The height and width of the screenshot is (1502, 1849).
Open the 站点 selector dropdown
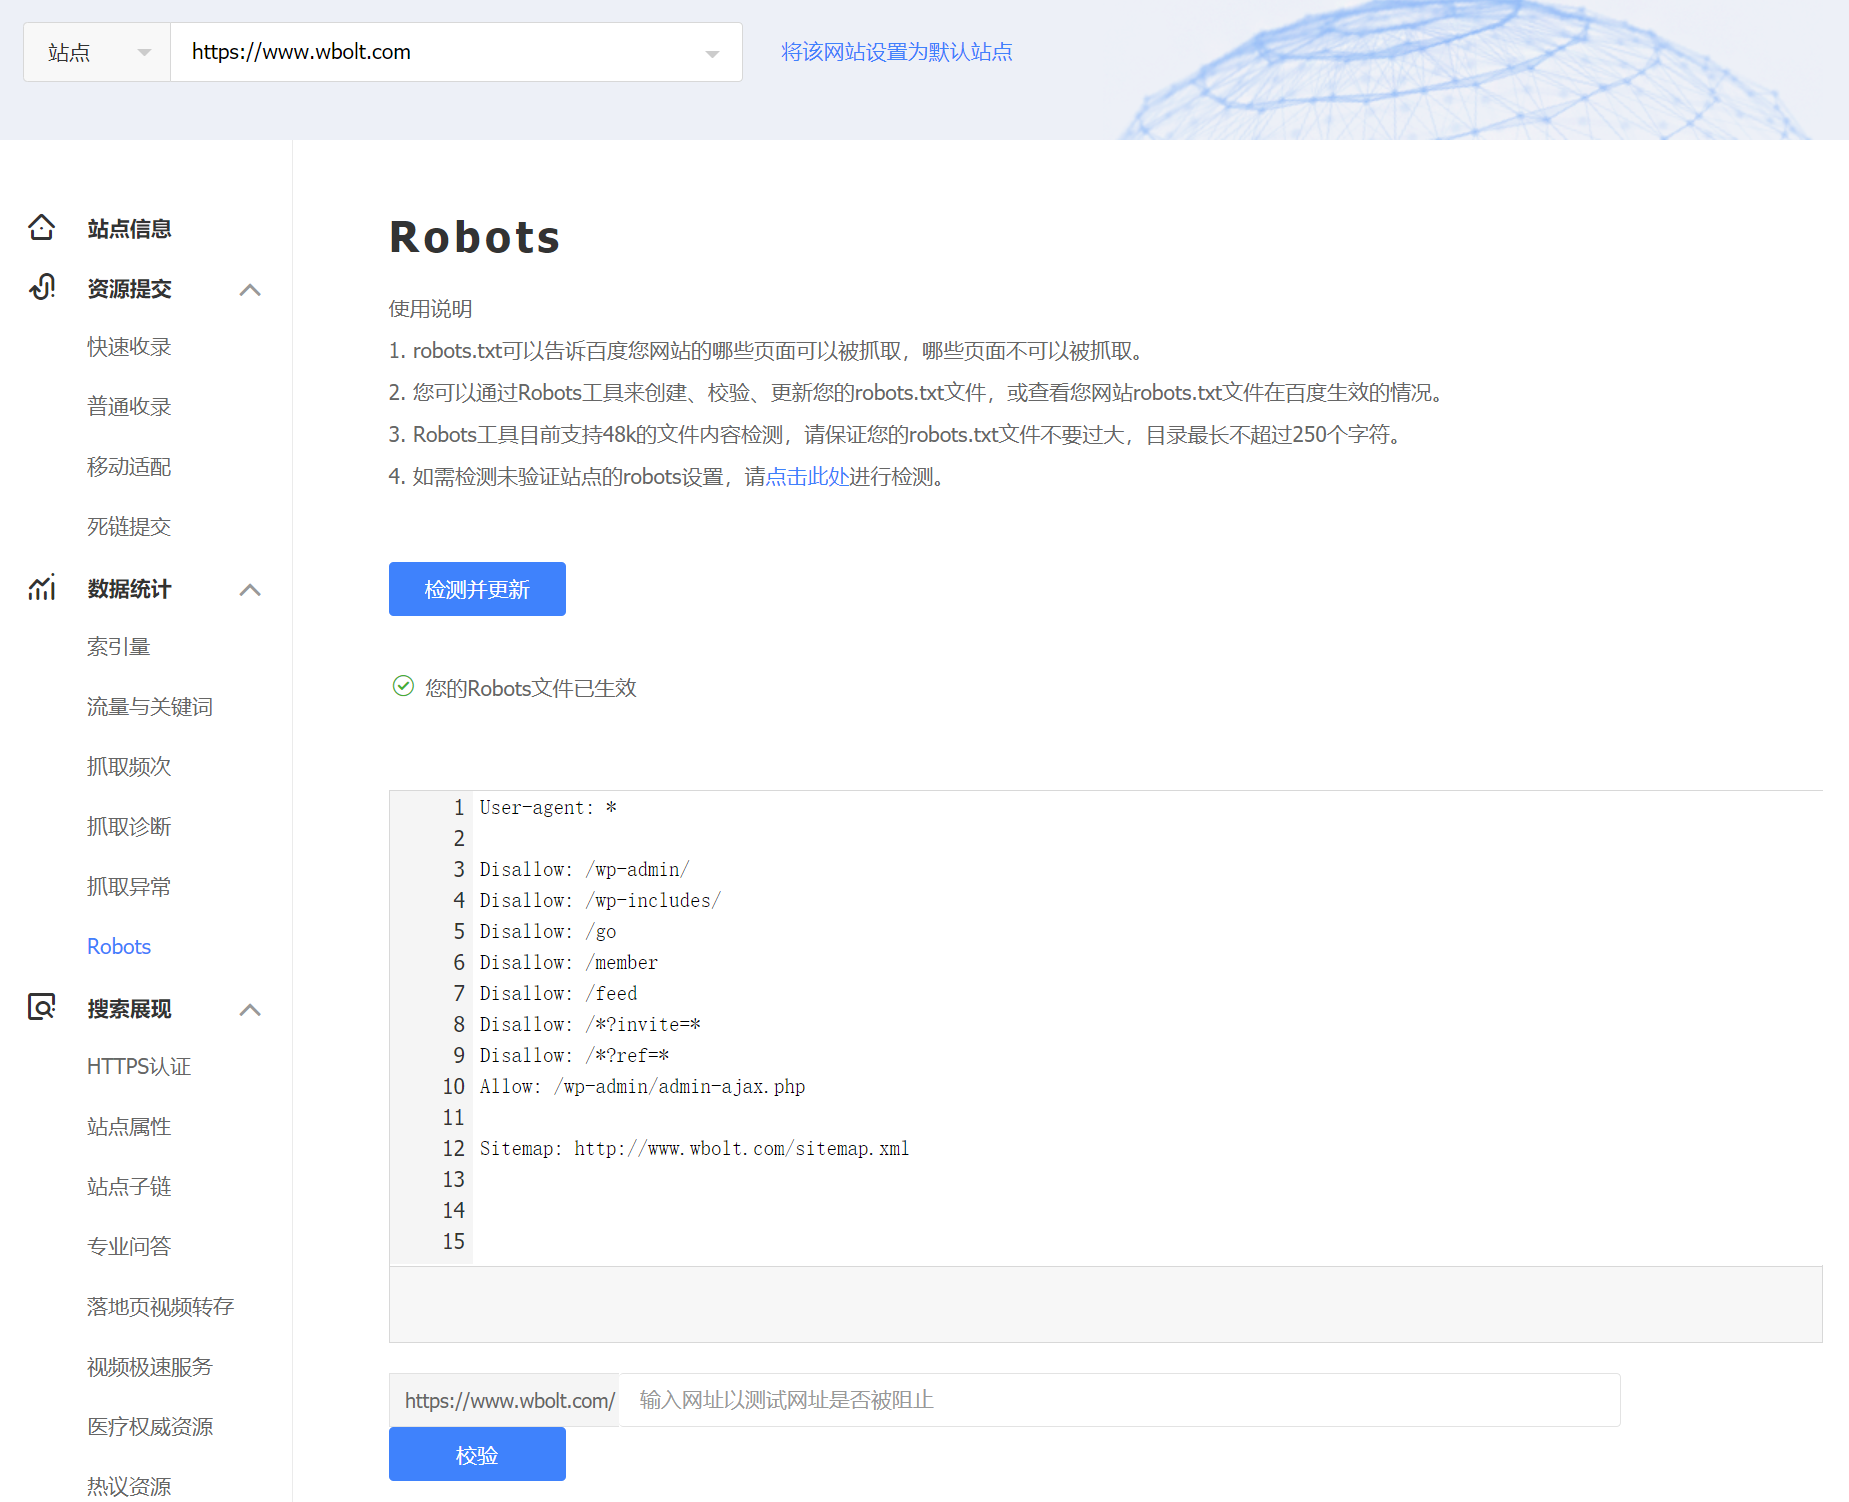(x=95, y=51)
